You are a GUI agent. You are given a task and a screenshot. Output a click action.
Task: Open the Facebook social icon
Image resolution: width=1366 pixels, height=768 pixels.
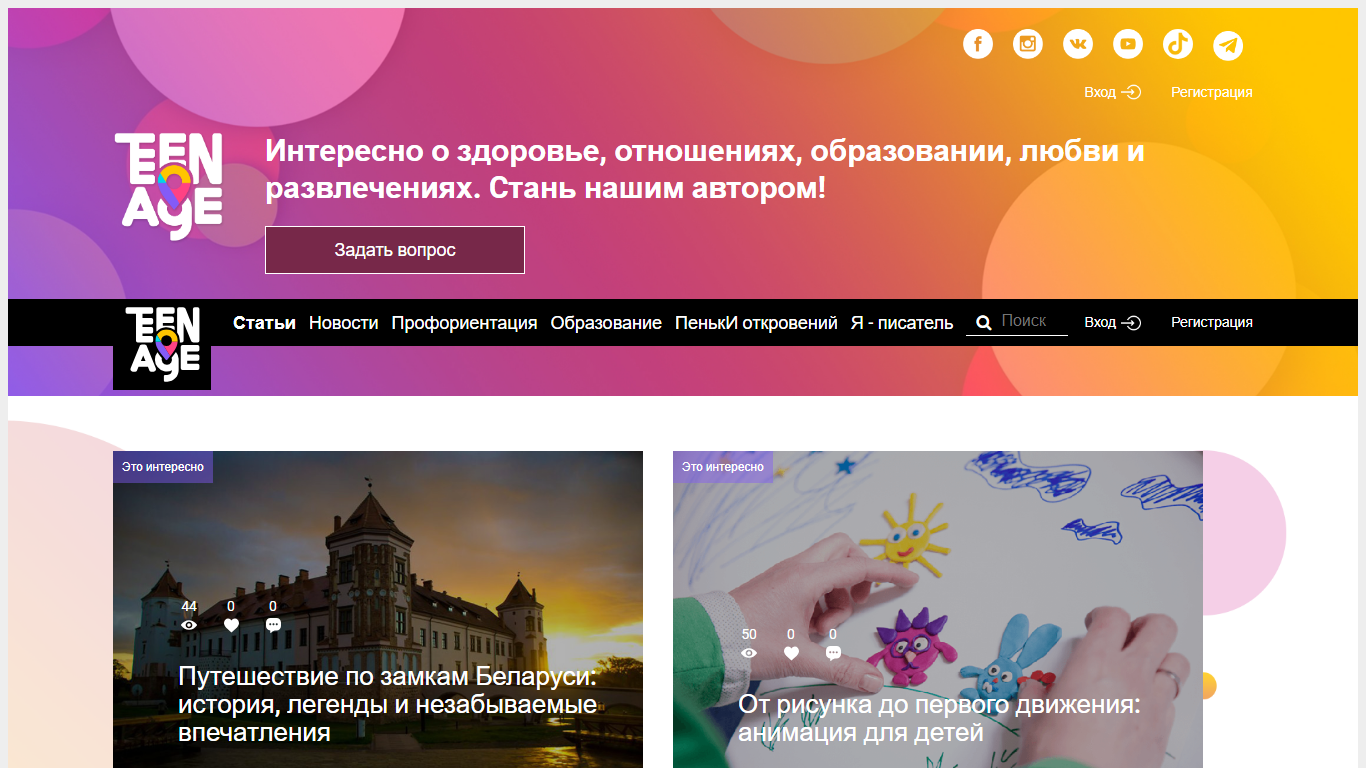pos(978,44)
